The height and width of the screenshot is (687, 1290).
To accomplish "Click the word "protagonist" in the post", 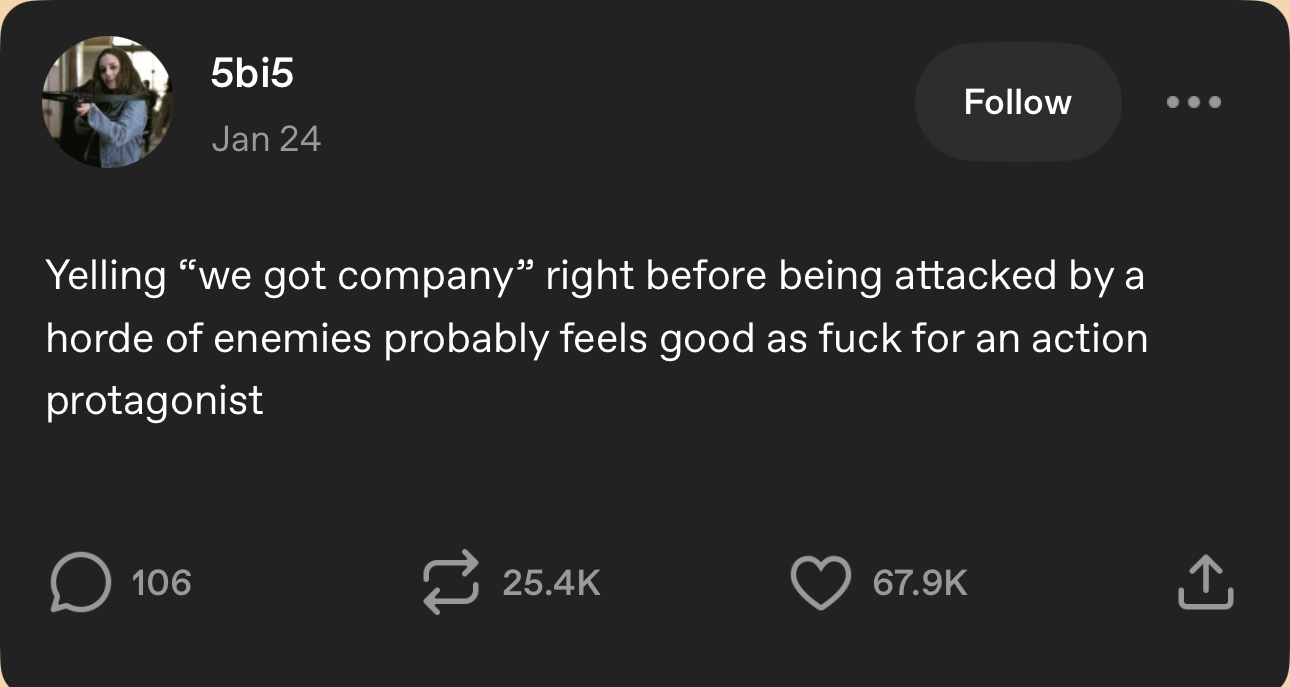I will (155, 401).
